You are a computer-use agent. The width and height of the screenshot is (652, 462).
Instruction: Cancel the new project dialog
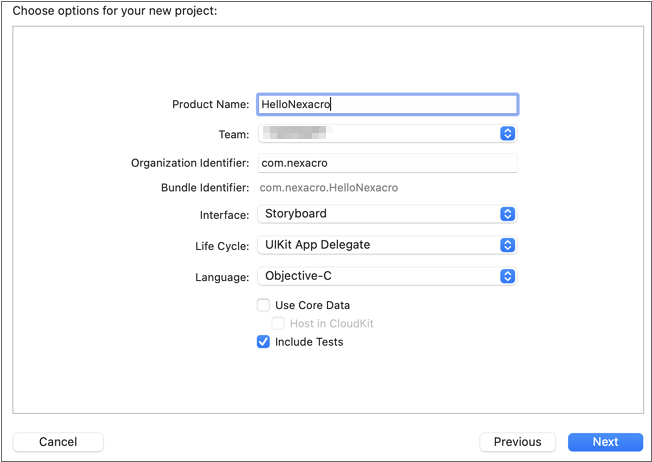[58, 442]
